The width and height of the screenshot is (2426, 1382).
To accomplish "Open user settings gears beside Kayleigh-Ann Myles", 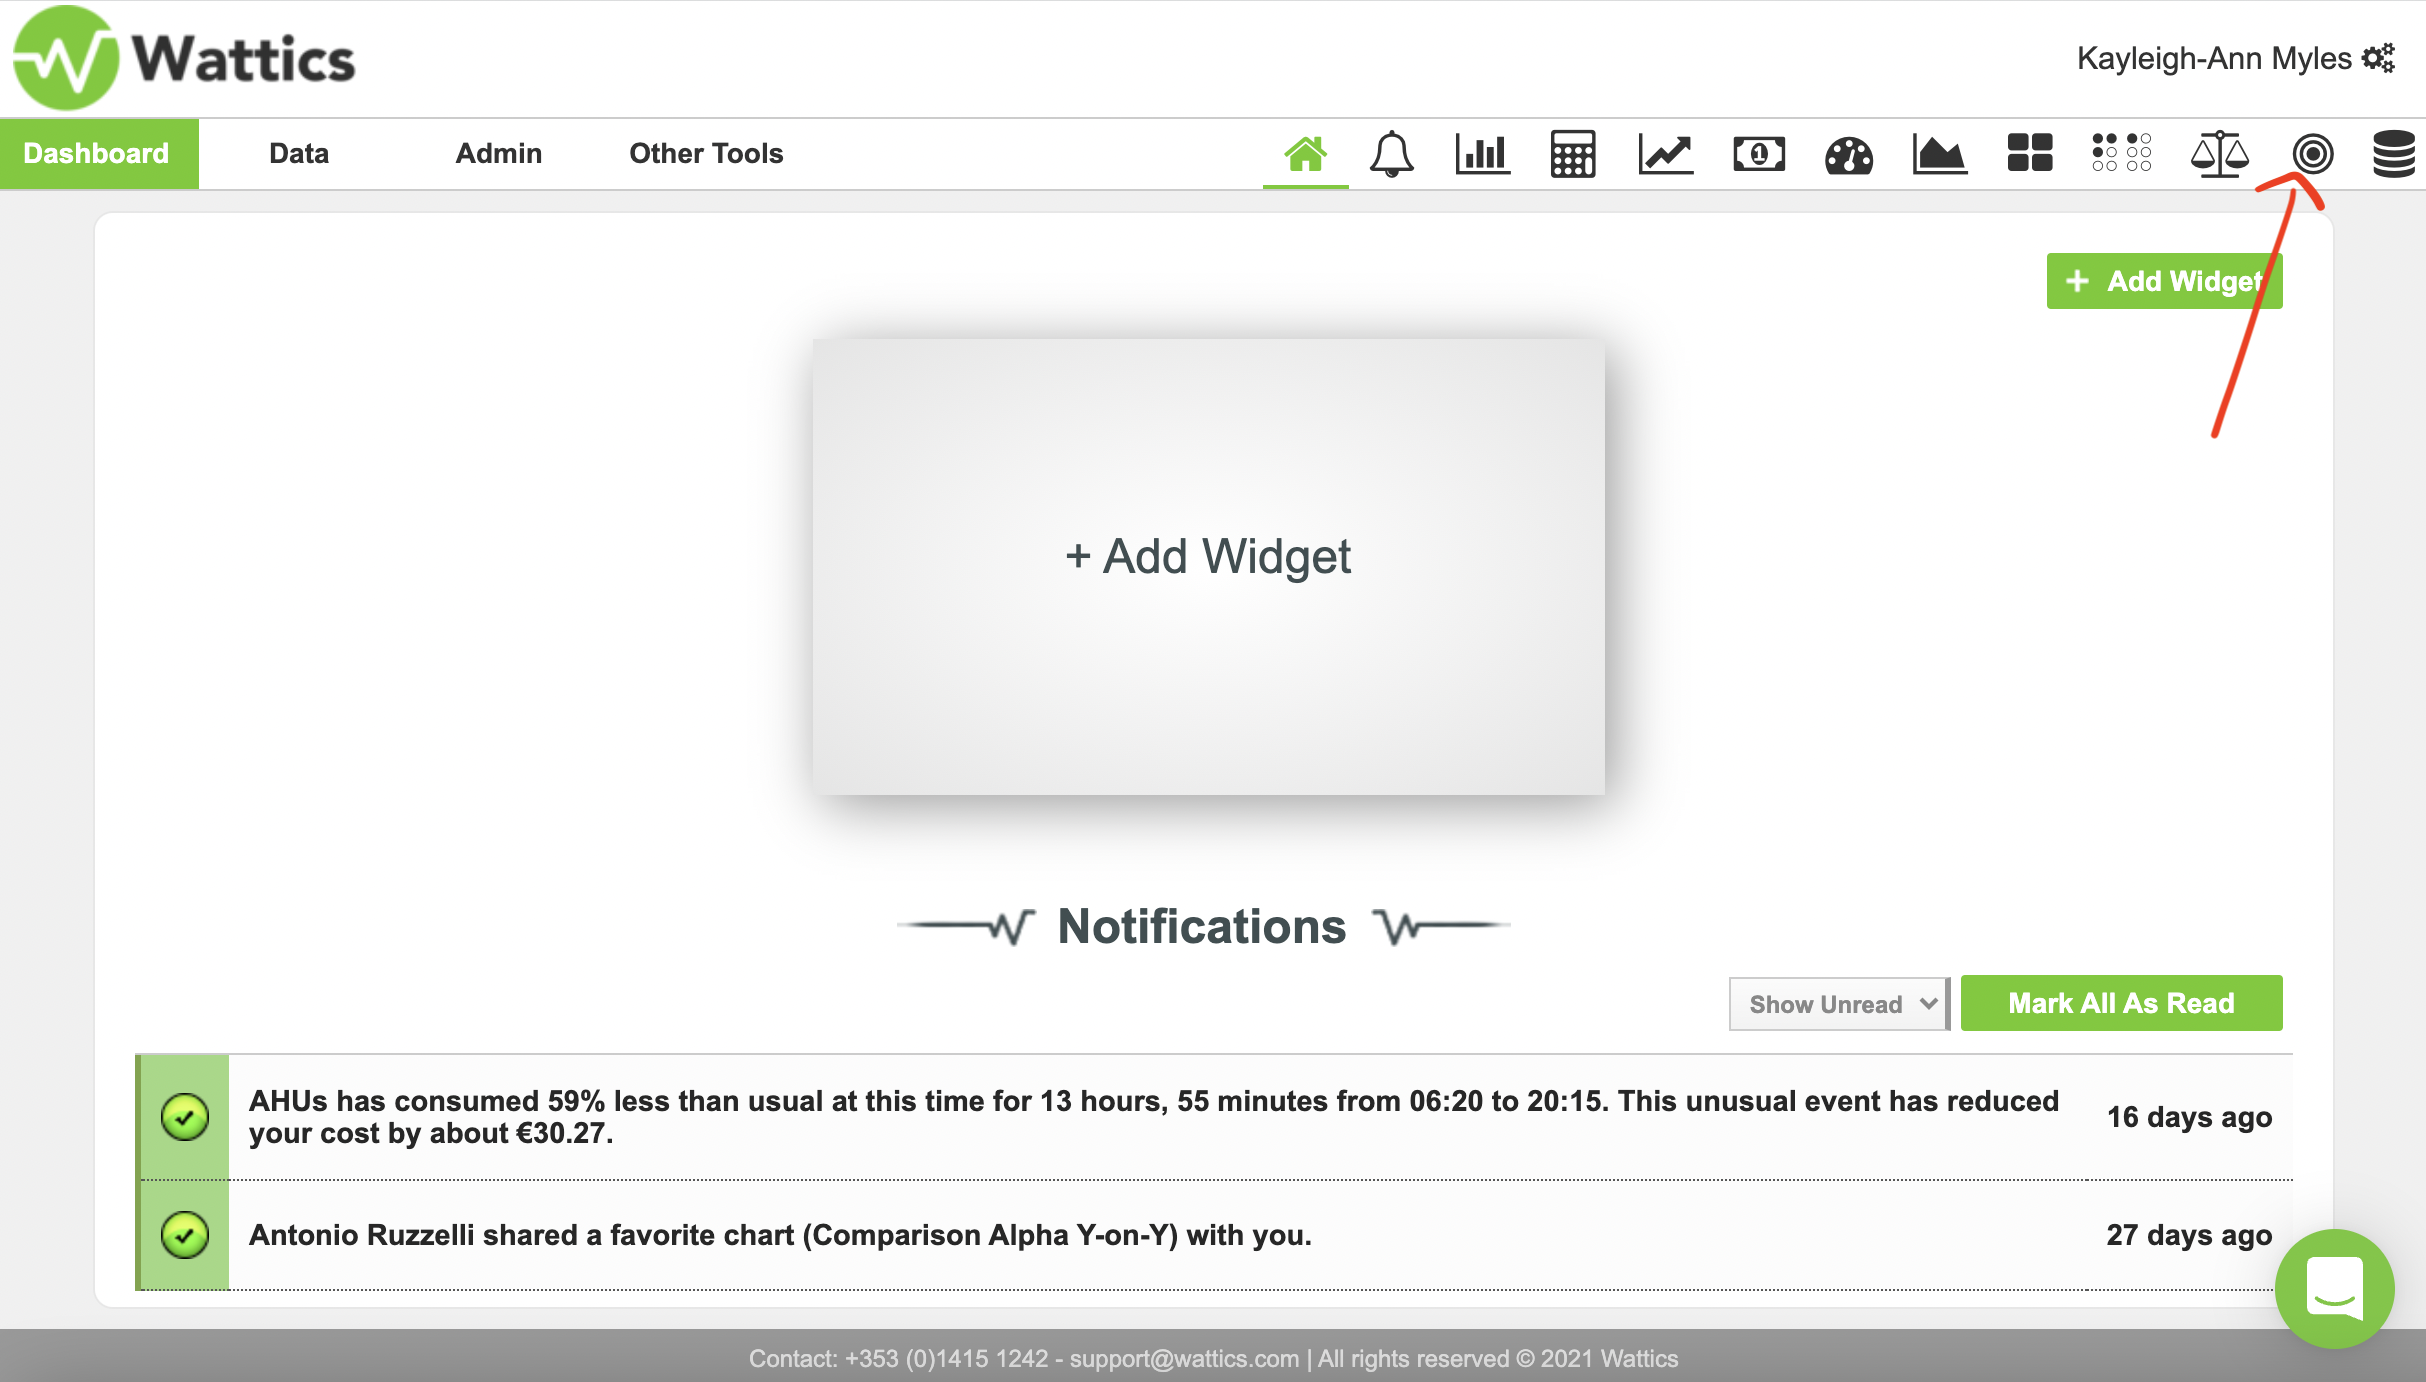I will (2379, 58).
